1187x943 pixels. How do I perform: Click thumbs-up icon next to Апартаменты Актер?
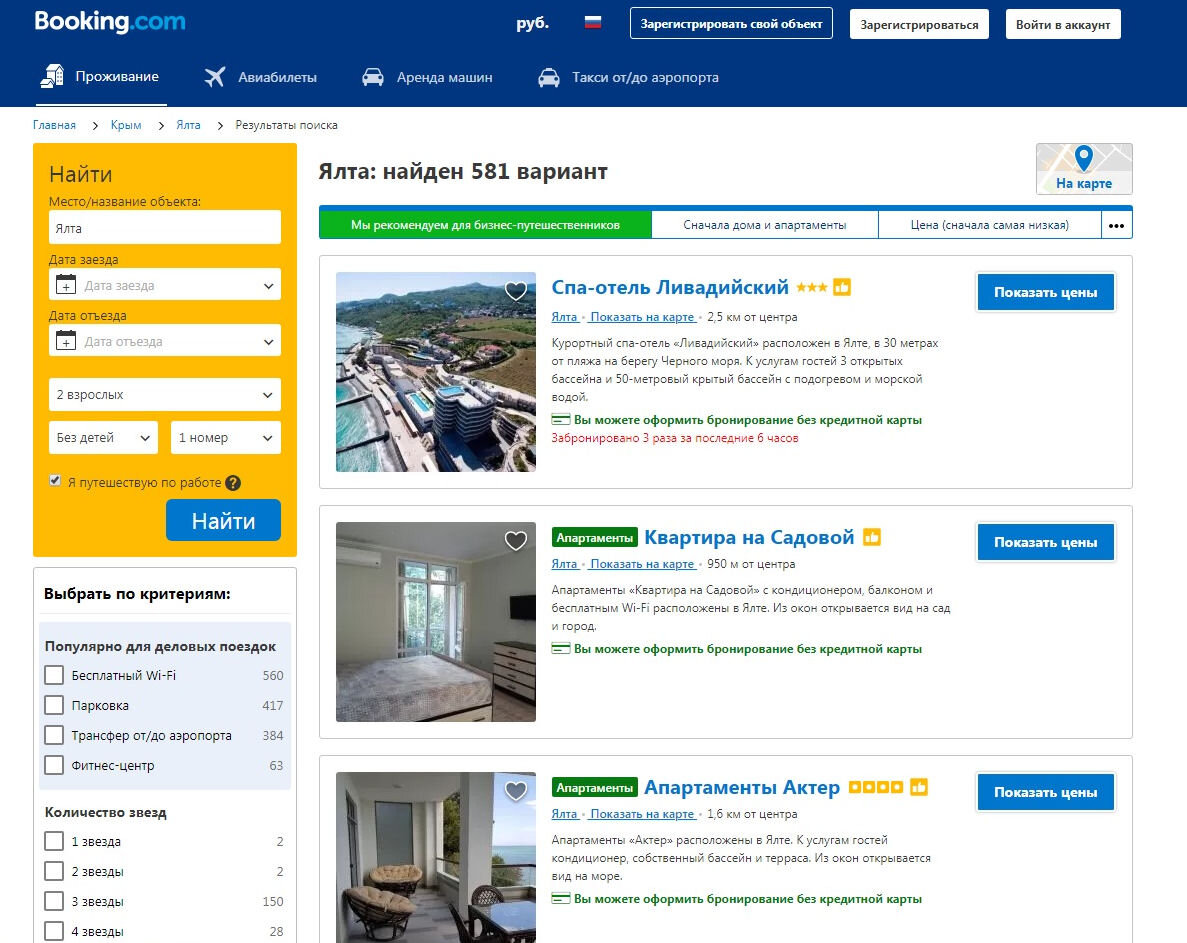[919, 787]
